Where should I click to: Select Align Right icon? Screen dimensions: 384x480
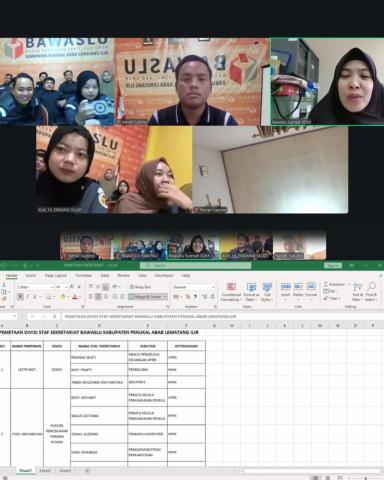pyautogui.click(x=105, y=297)
